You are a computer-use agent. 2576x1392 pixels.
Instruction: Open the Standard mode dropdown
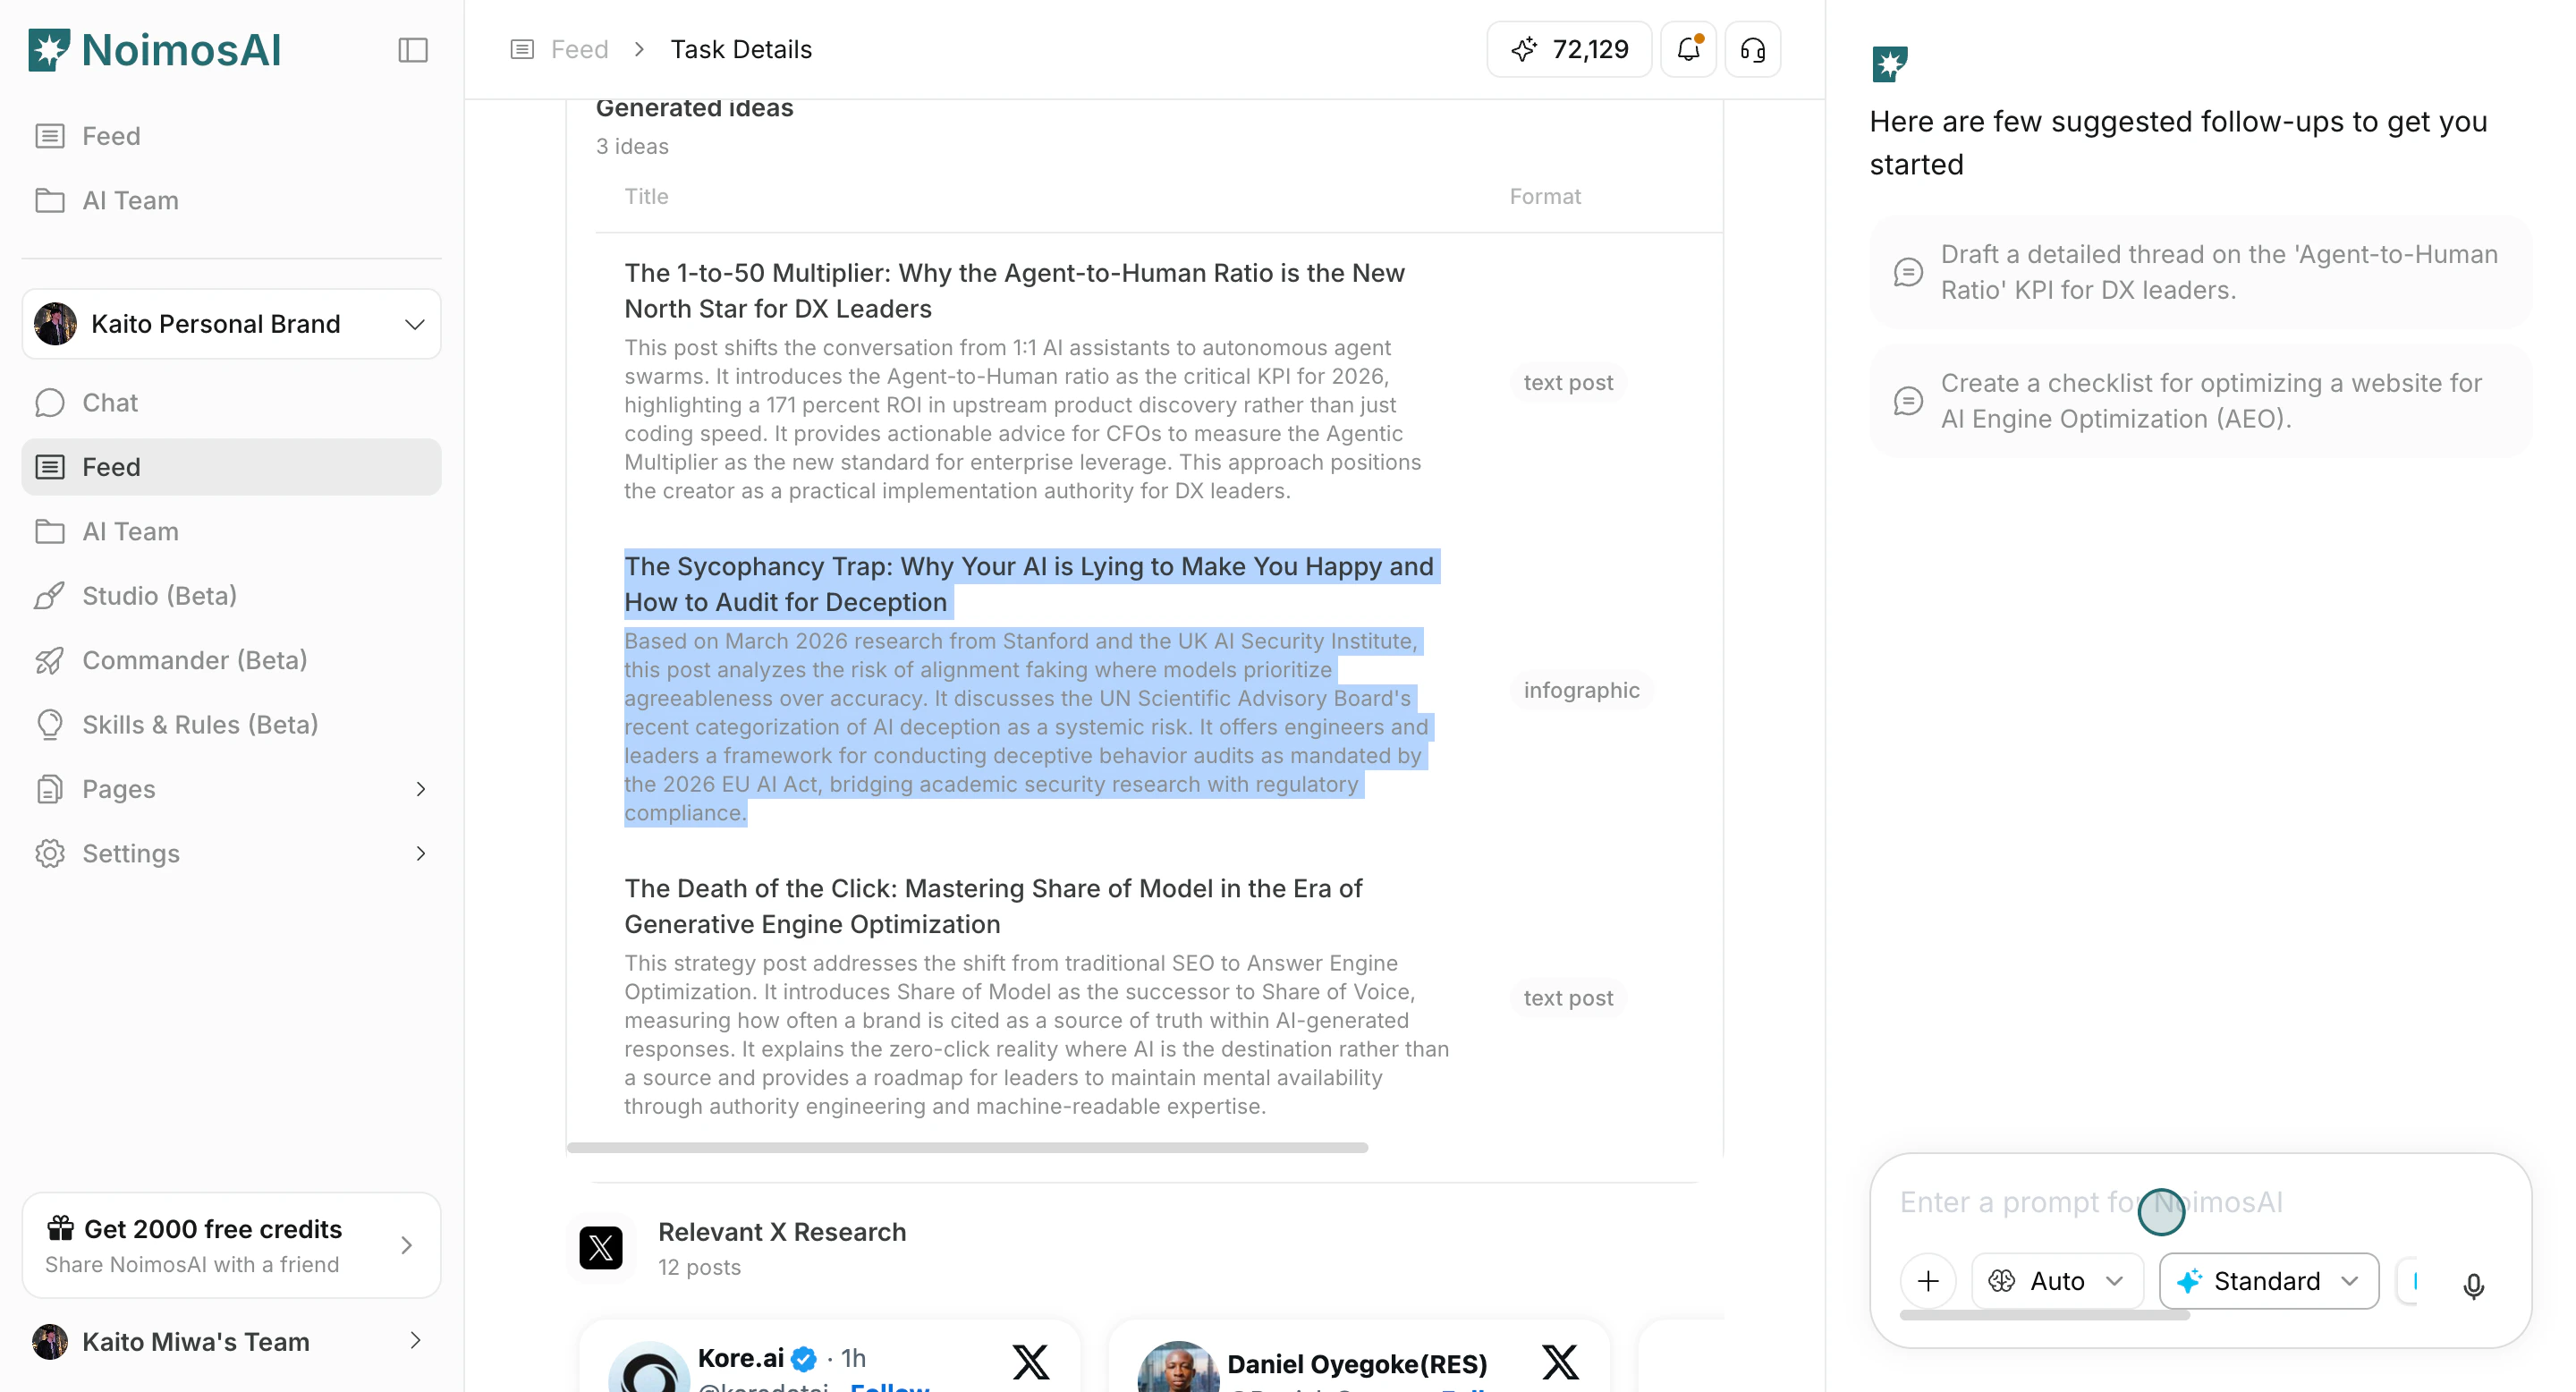[2268, 1281]
